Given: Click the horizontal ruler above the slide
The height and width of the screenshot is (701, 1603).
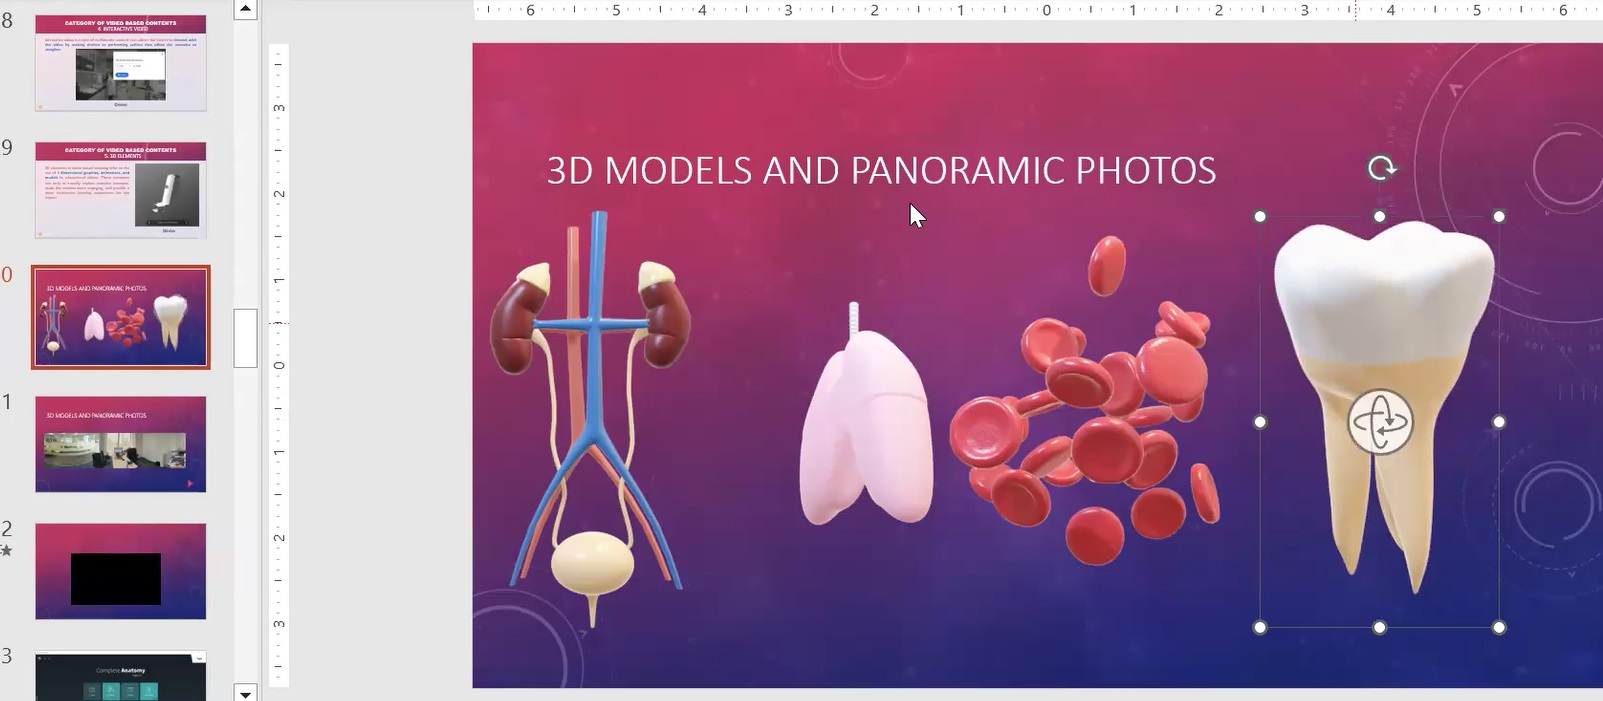Looking at the screenshot, I should coord(1038,10).
